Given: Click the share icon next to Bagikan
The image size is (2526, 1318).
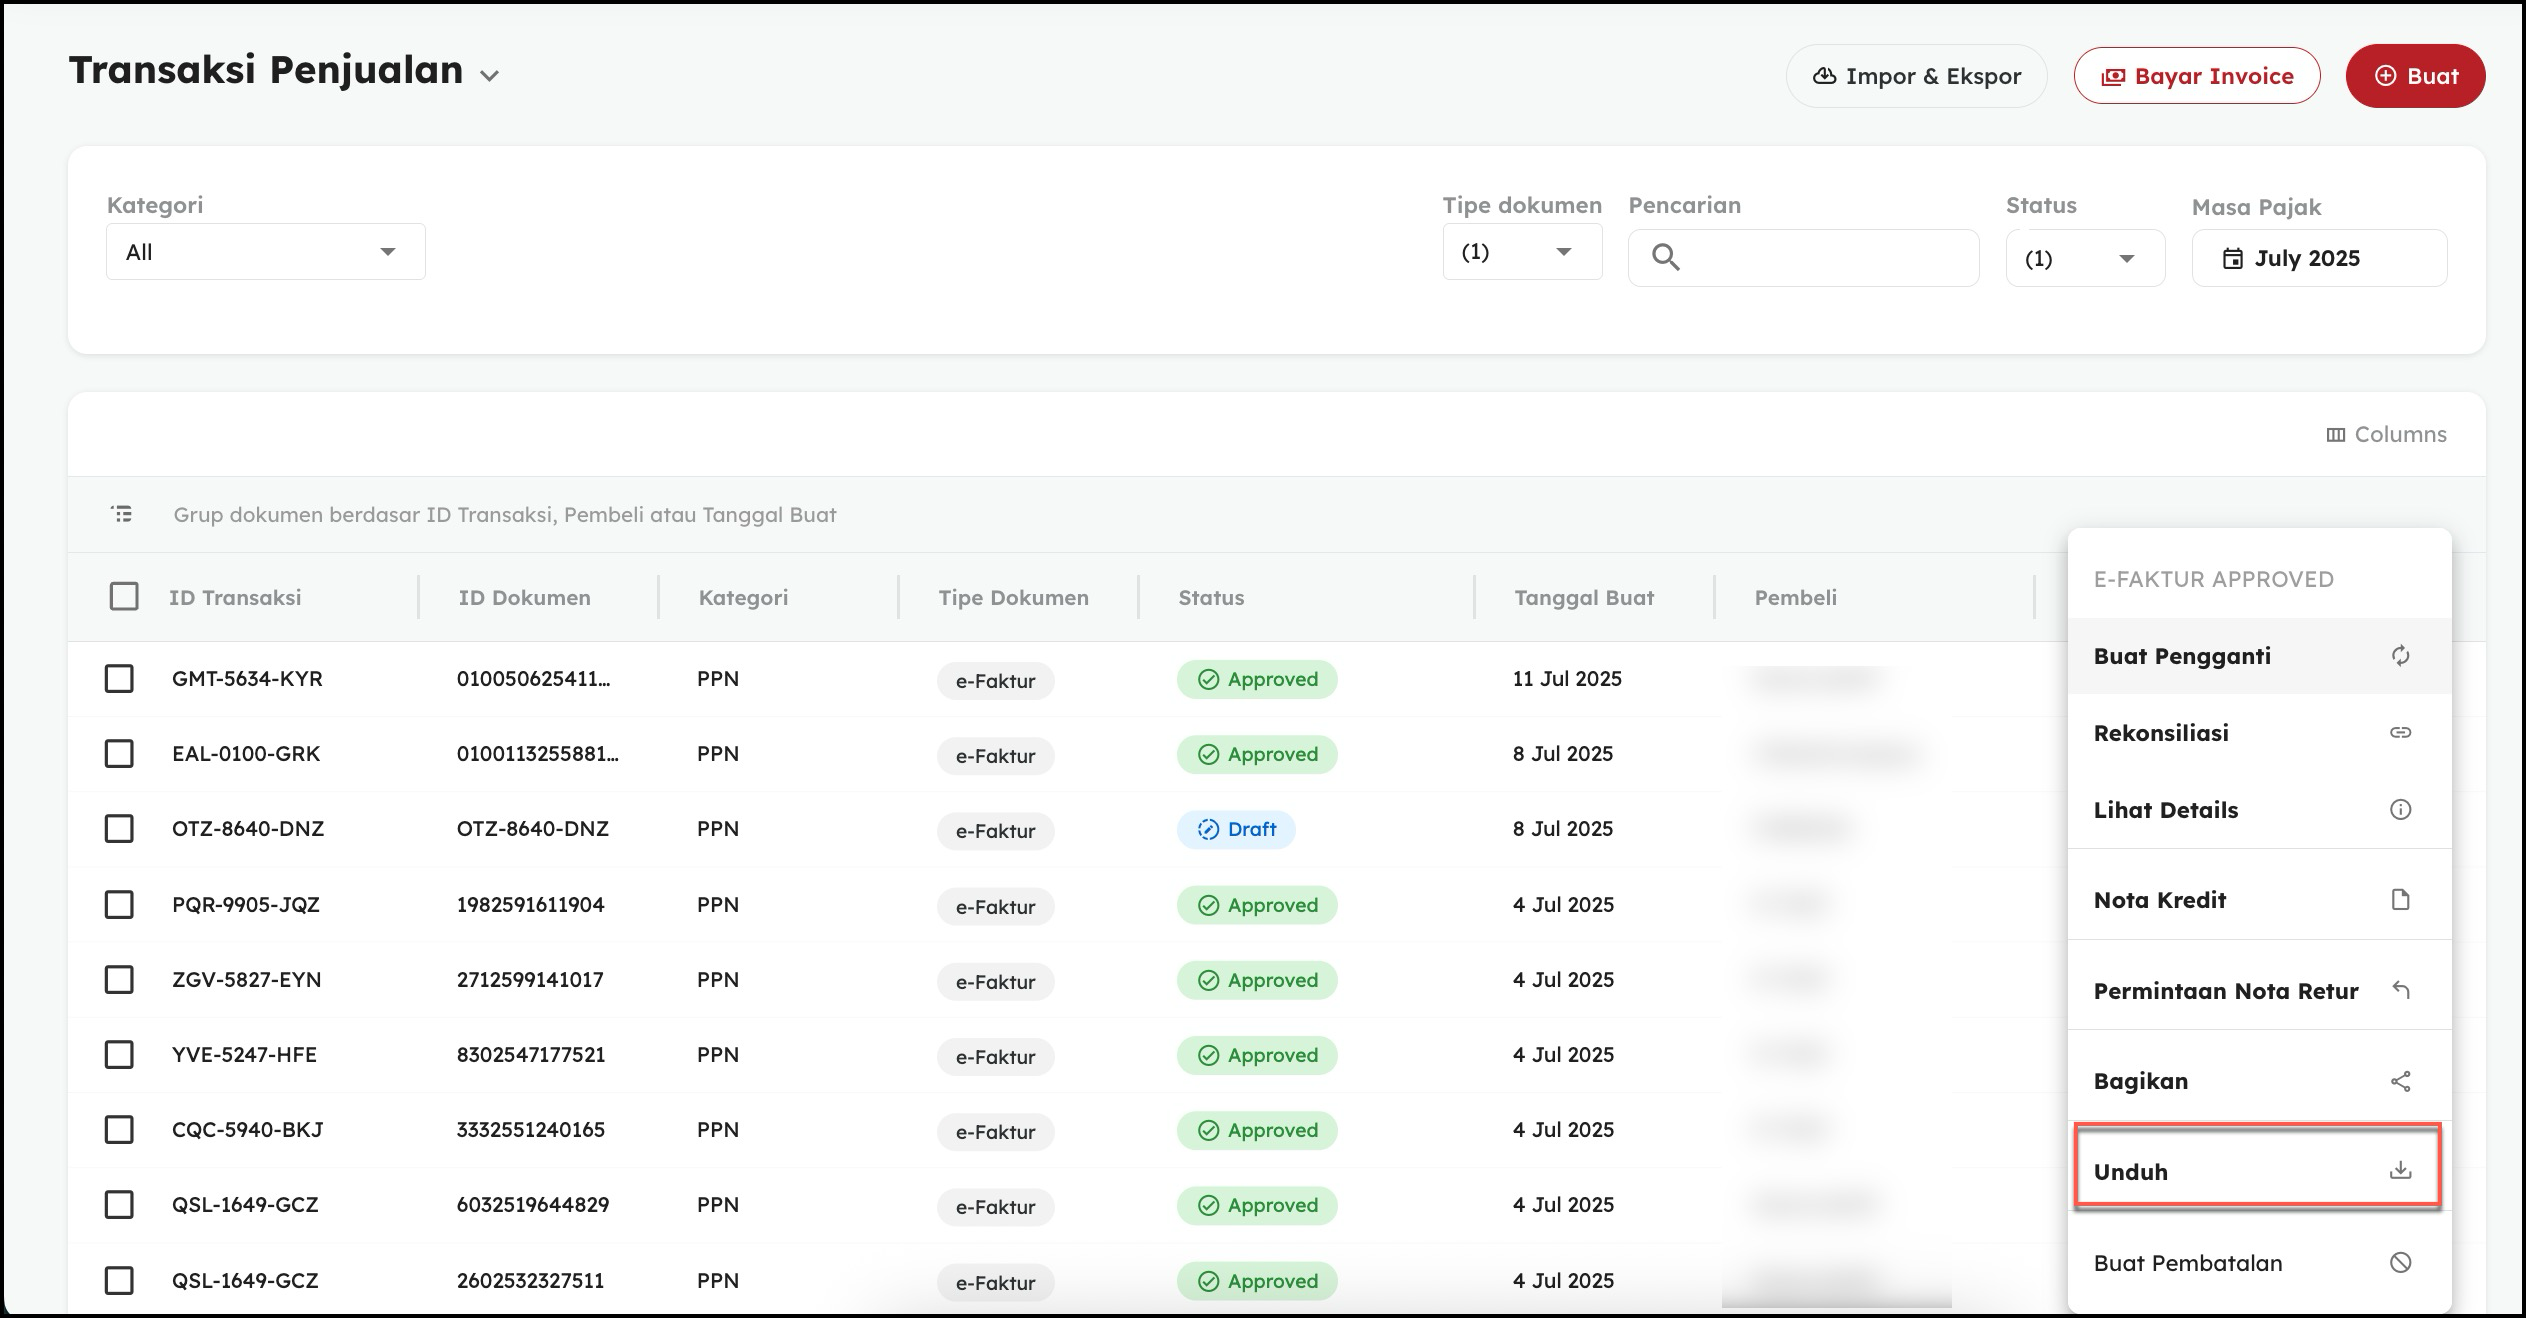Looking at the screenshot, I should pyautogui.click(x=2400, y=1081).
